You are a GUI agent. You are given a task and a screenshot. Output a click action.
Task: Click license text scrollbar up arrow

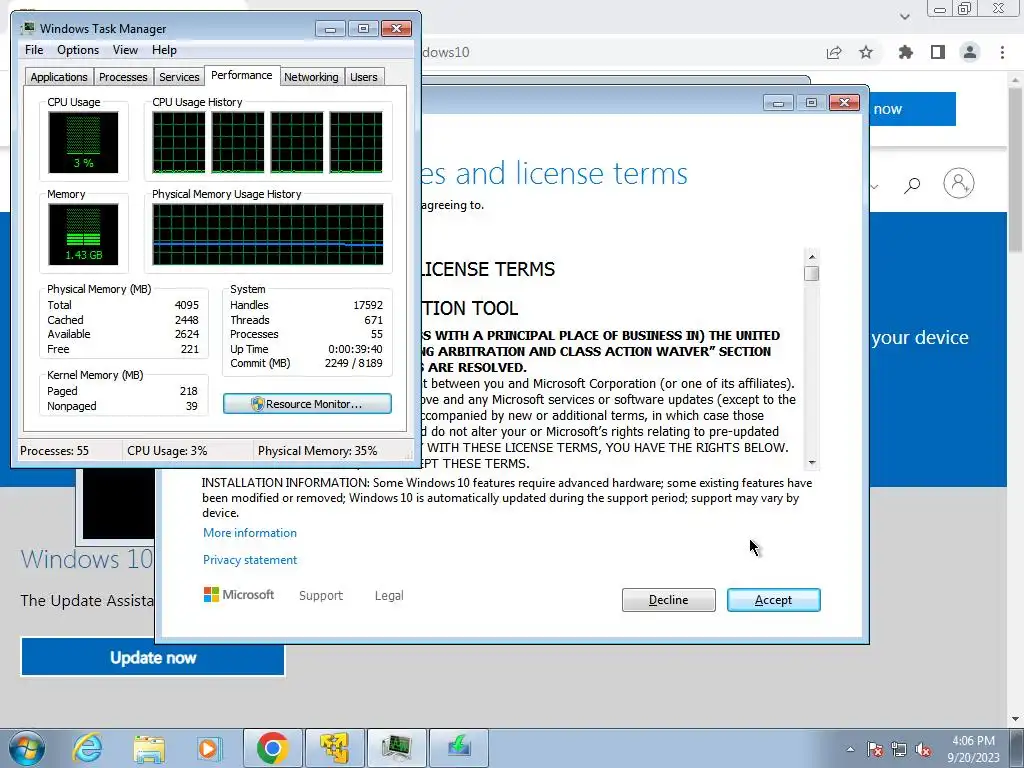click(x=812, y=257)
